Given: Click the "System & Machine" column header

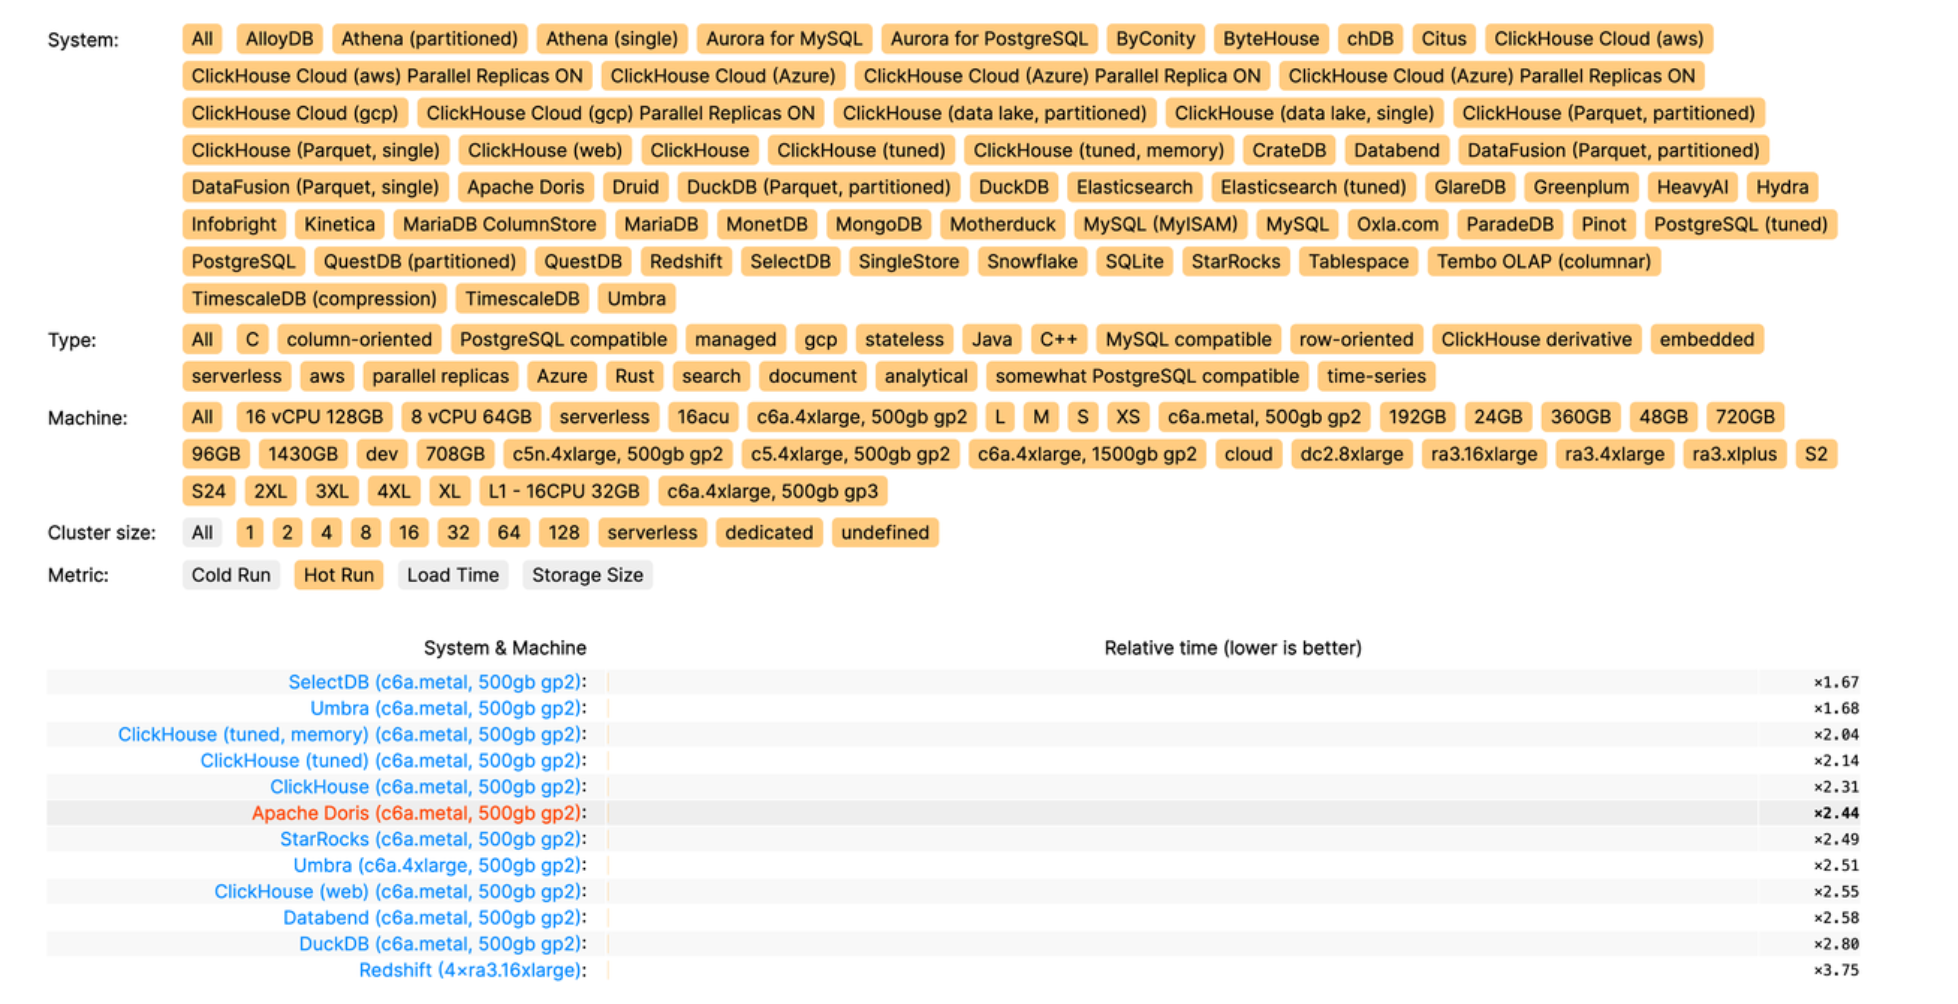Looking at the screenshot, I should [x=505, y=648].
